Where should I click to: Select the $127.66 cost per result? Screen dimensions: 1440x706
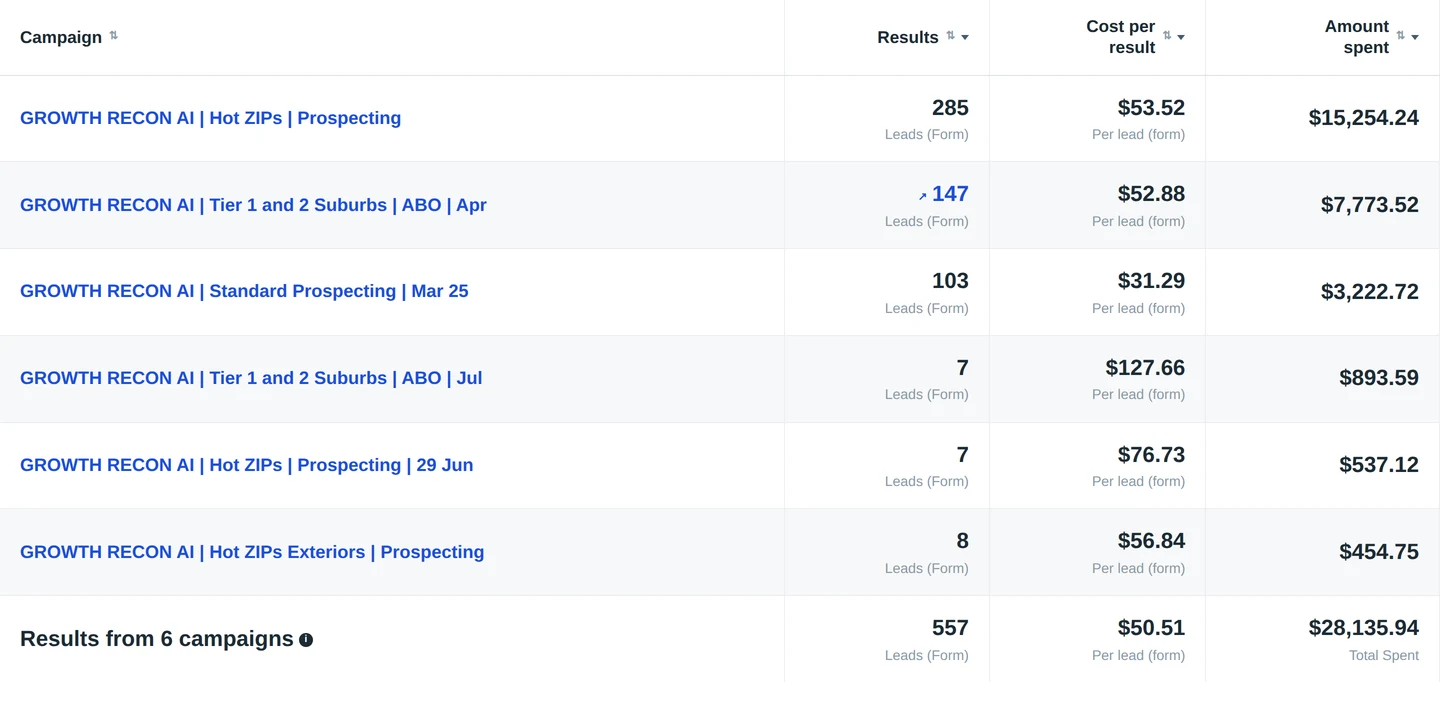(x=1145, y=368)
